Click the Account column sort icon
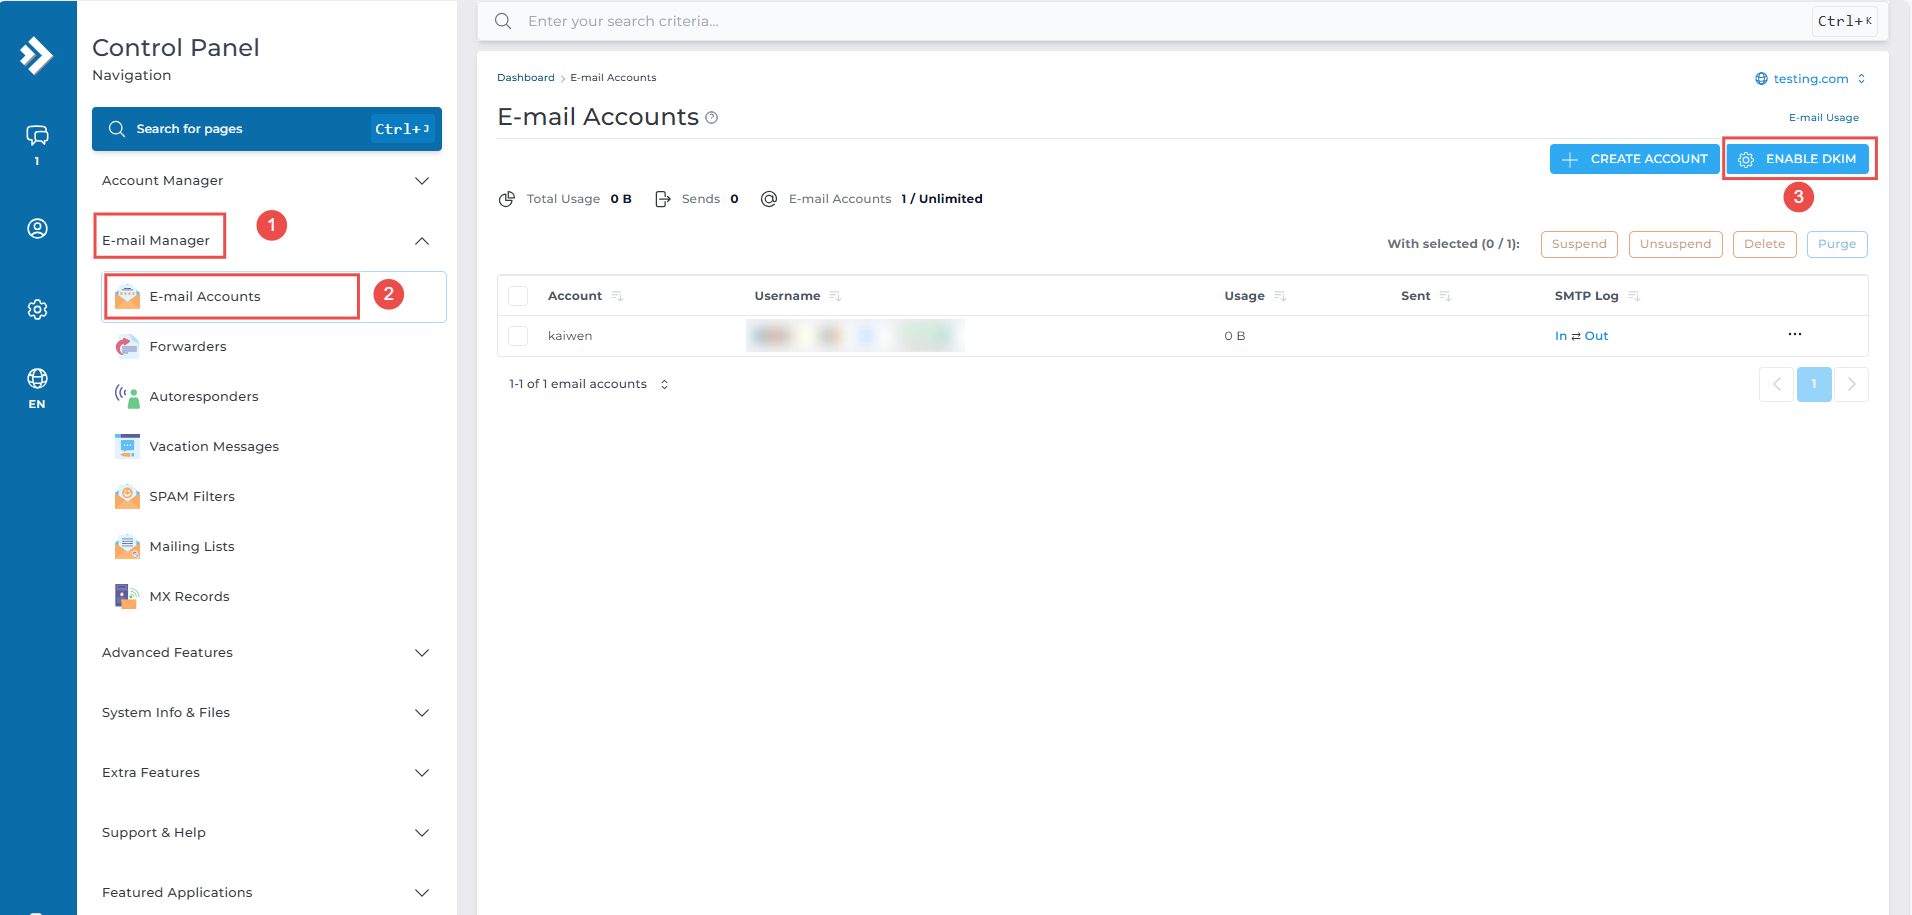The width and height of the screenshot is (1912, 915). (x=617, y=296)
